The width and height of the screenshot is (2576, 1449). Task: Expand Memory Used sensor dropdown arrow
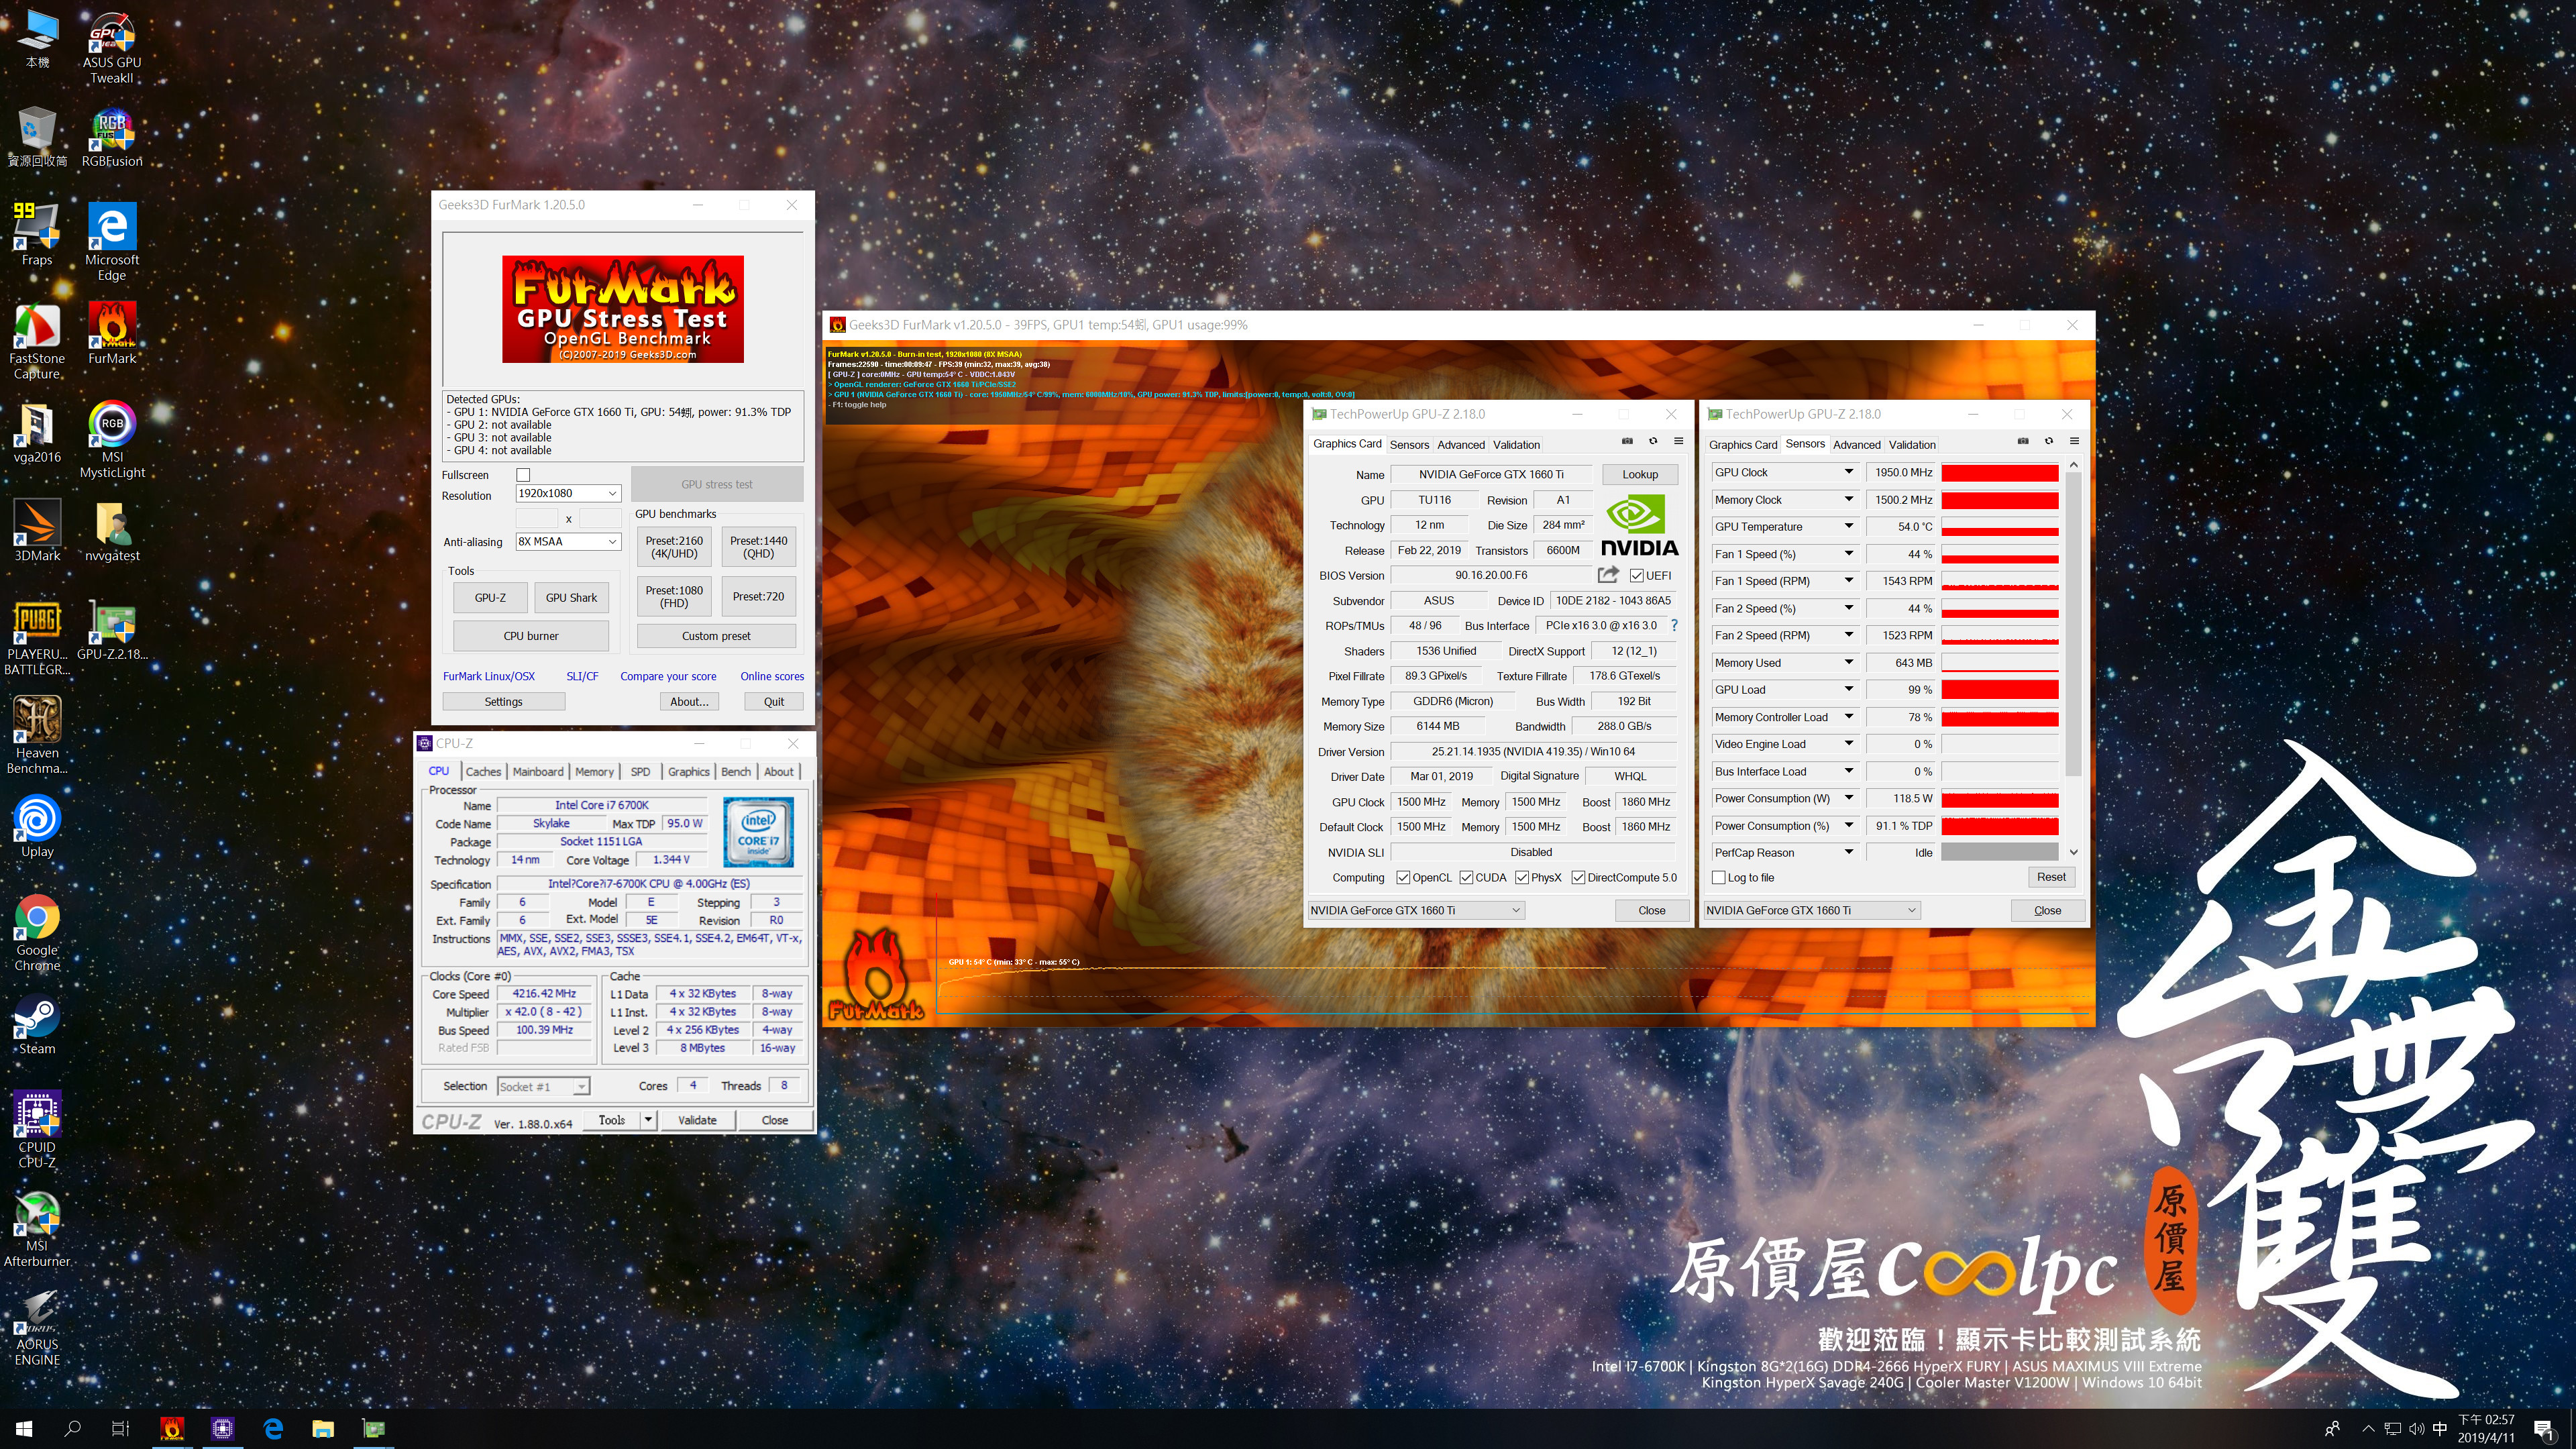[x=1849, y=662]
